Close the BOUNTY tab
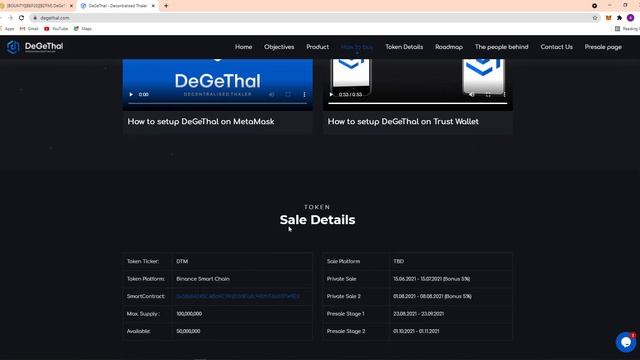 pos(71,6)
